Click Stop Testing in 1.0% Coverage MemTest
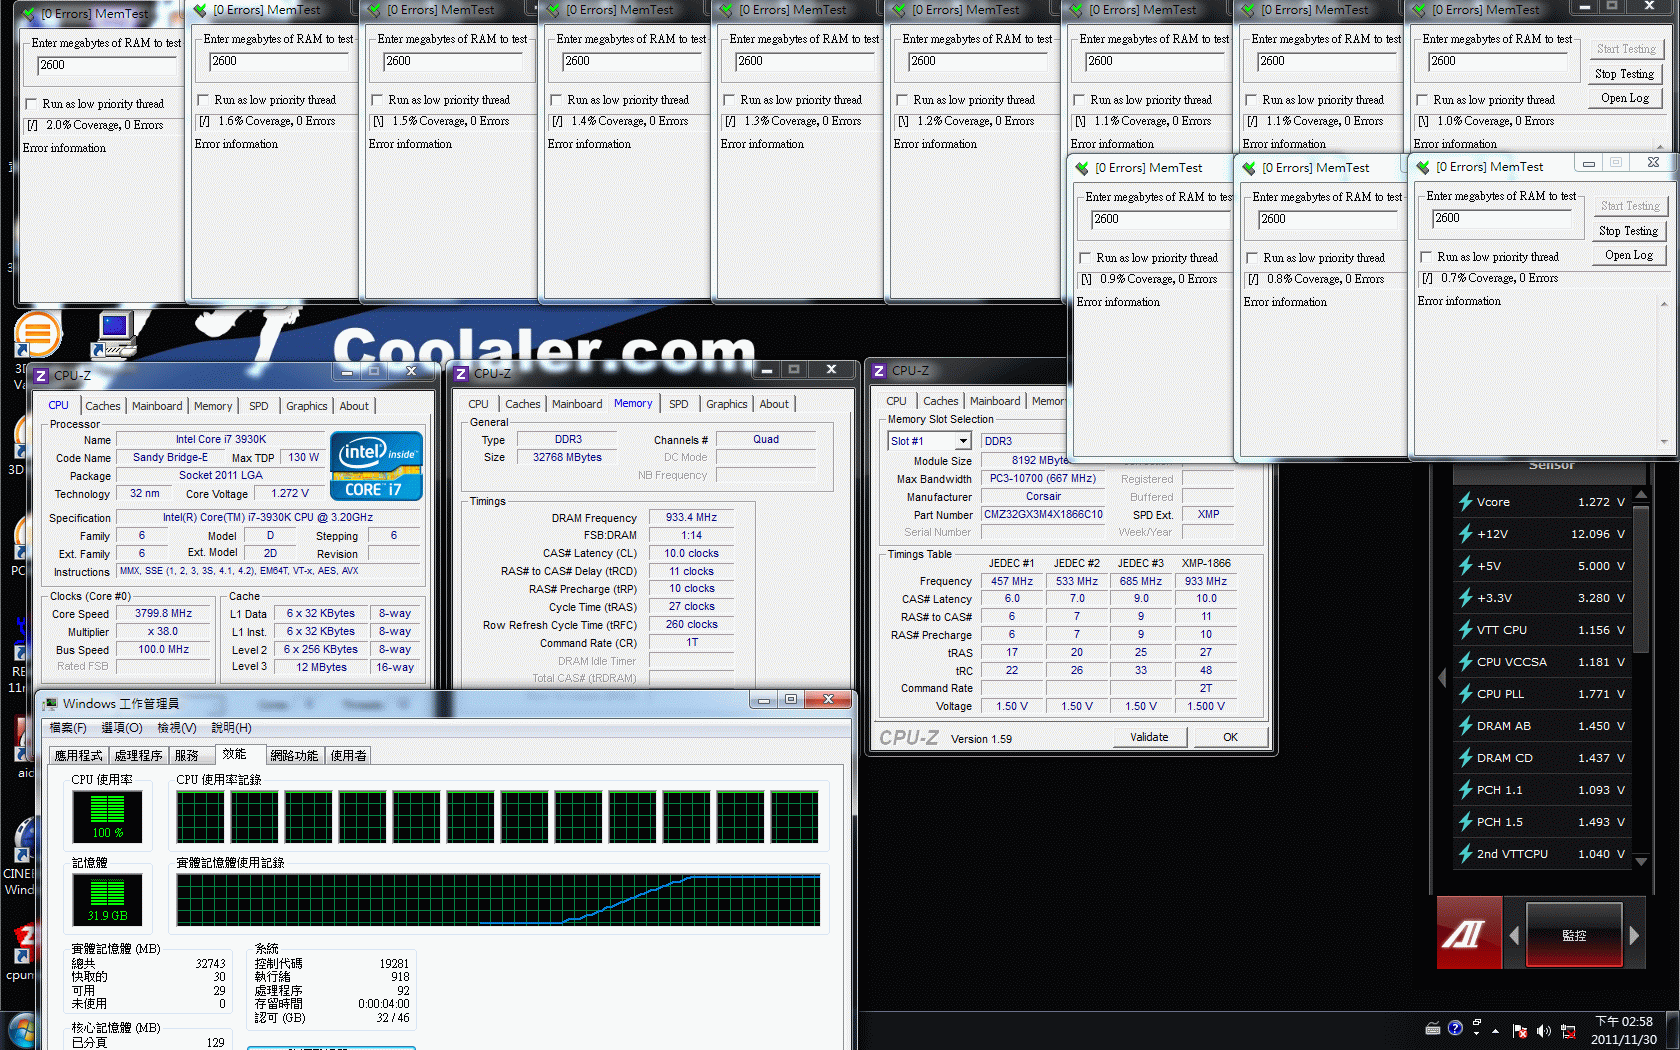 (x=1624, y=74)
